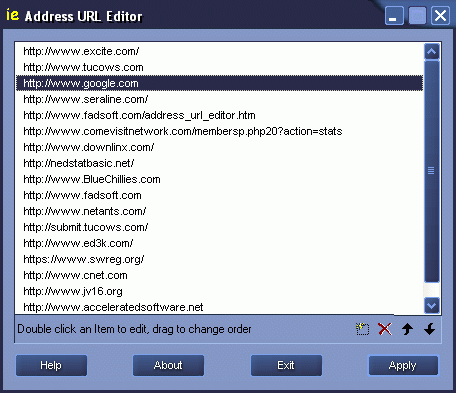Apply changes with the Apply button
Viewport: 456px width, 393px height.
point(403,365)
